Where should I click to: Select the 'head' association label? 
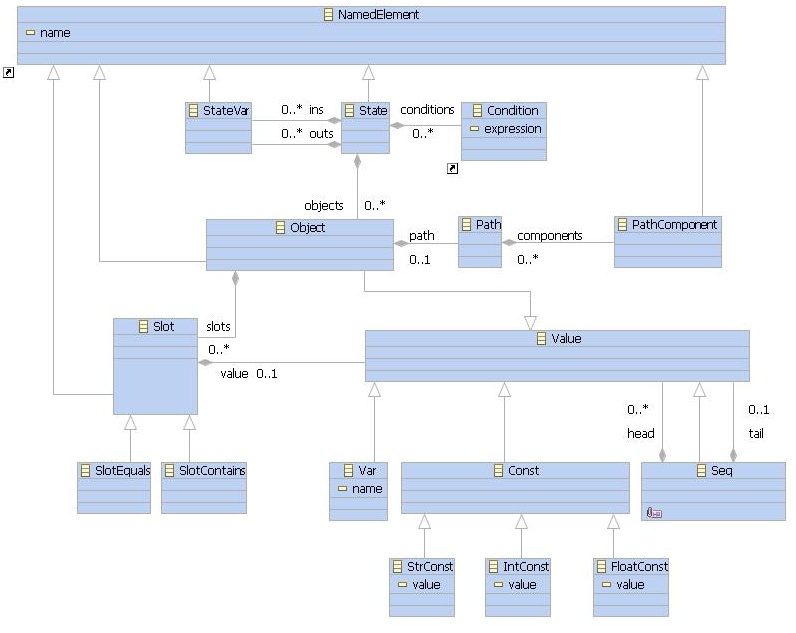(x=641, y=434)
